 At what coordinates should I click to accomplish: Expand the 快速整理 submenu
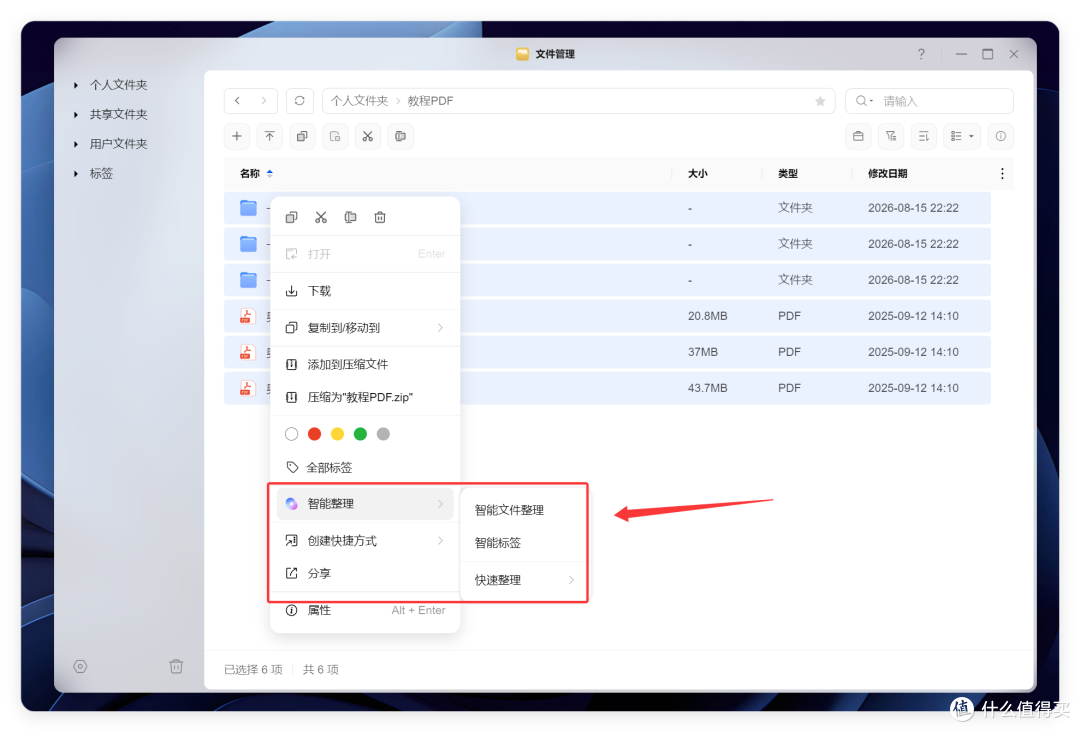pyautogui.click(x=524, y=580)
